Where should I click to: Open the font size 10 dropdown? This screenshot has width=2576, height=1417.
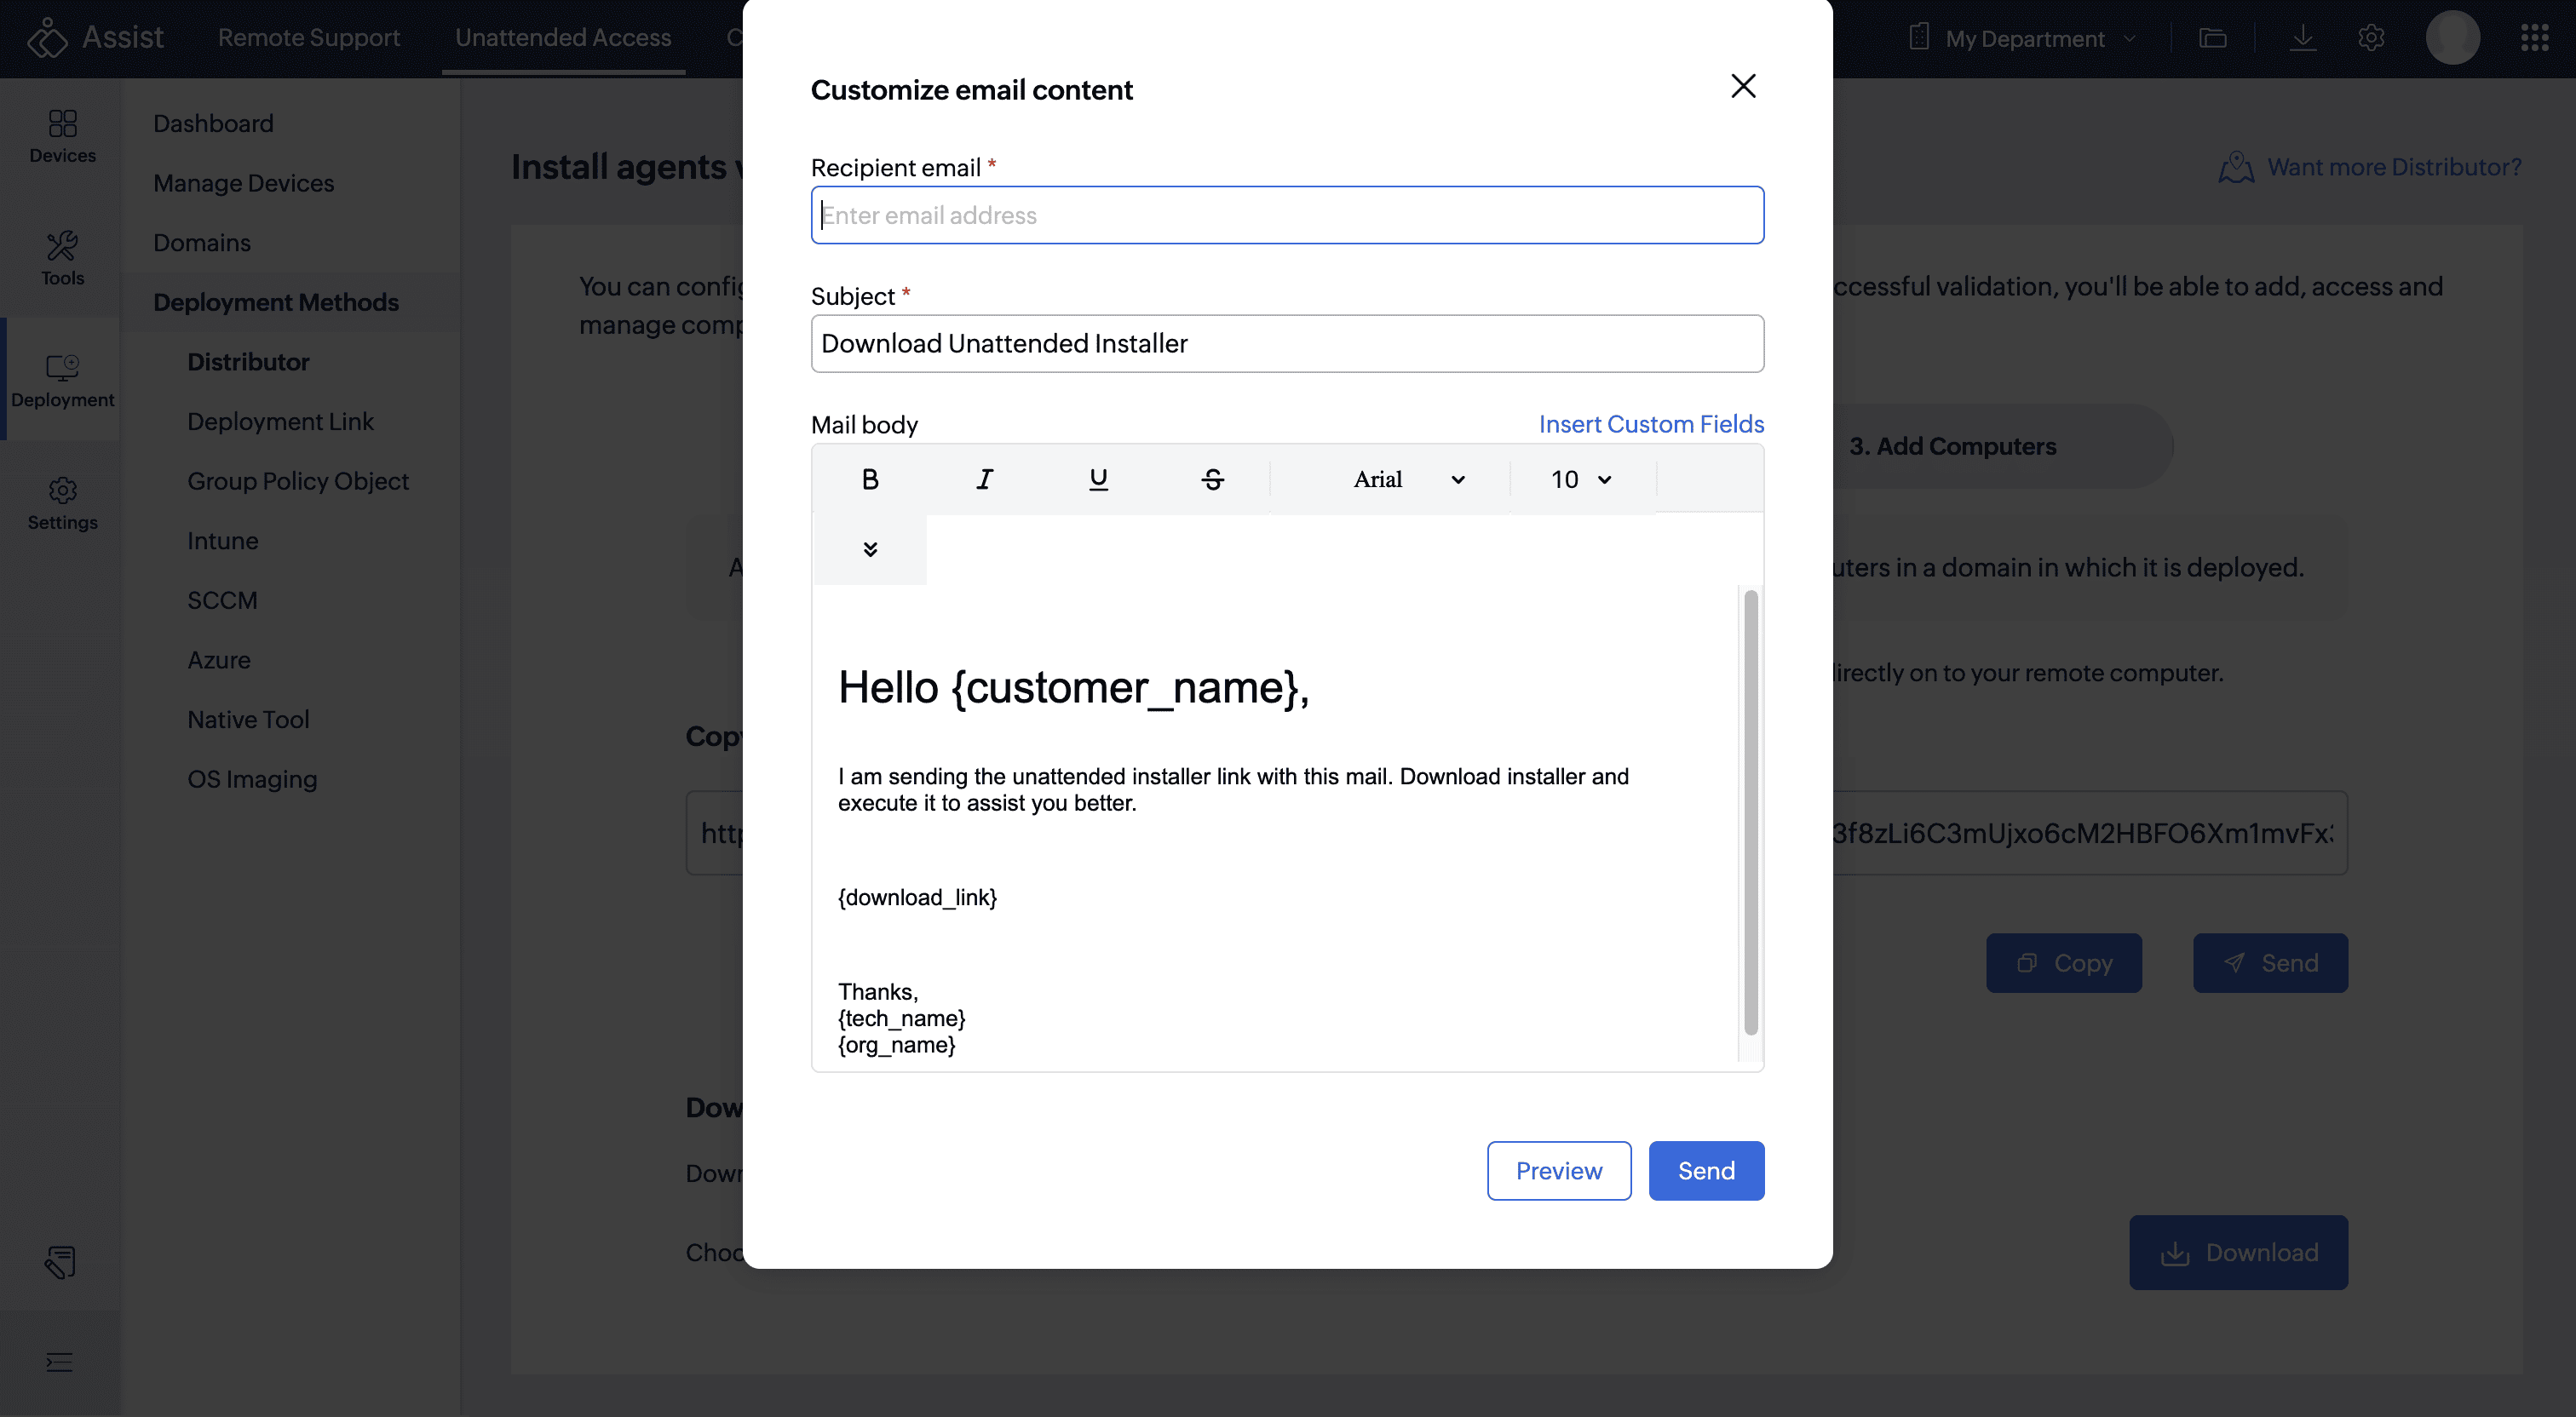point(1581,479)
